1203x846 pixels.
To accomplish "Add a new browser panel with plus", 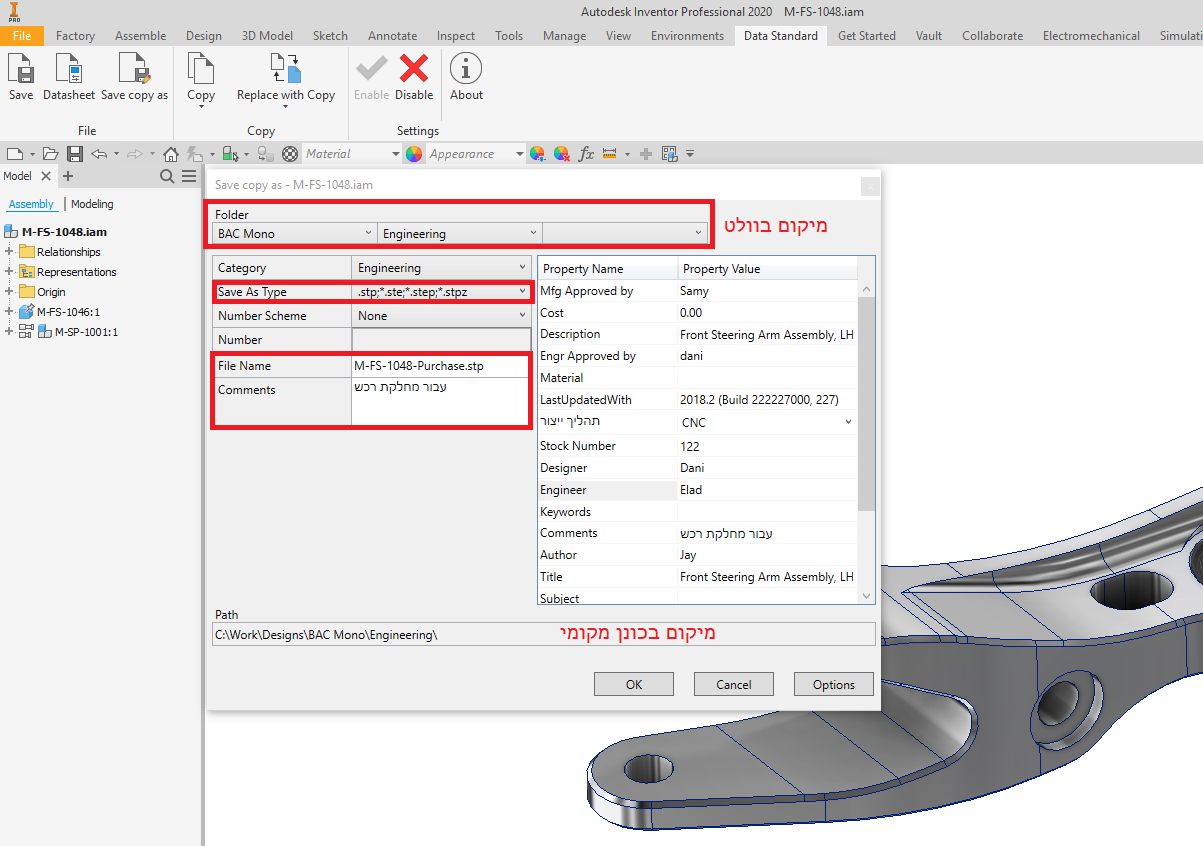I will tap(68, 176).
